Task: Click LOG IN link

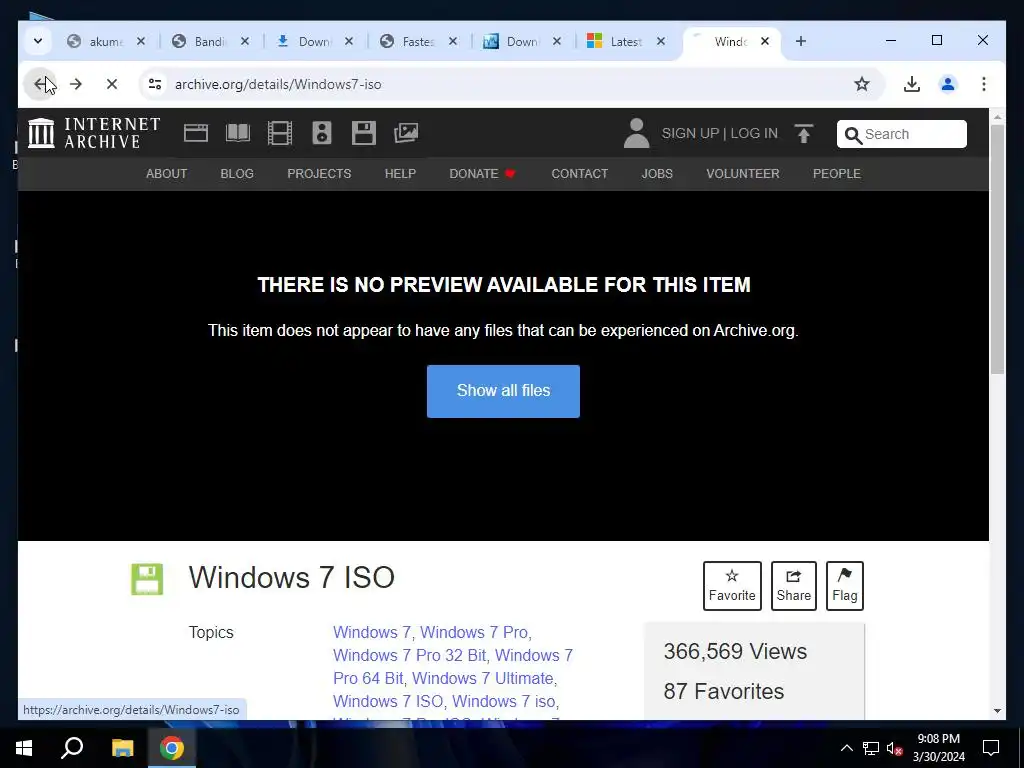Action: tap(754, 133)
